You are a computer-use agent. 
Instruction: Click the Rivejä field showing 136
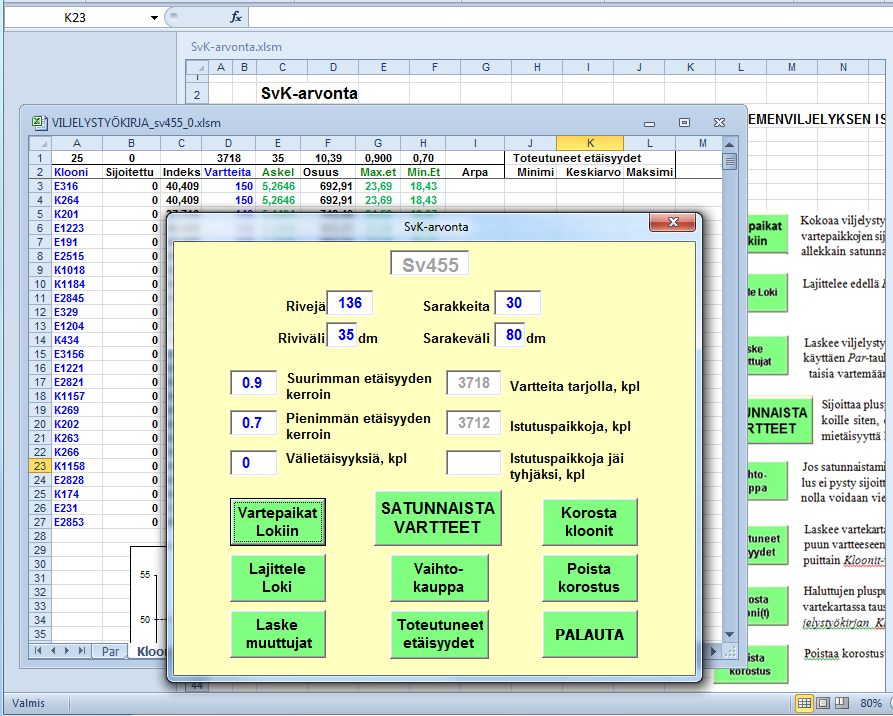click(350, 303)
